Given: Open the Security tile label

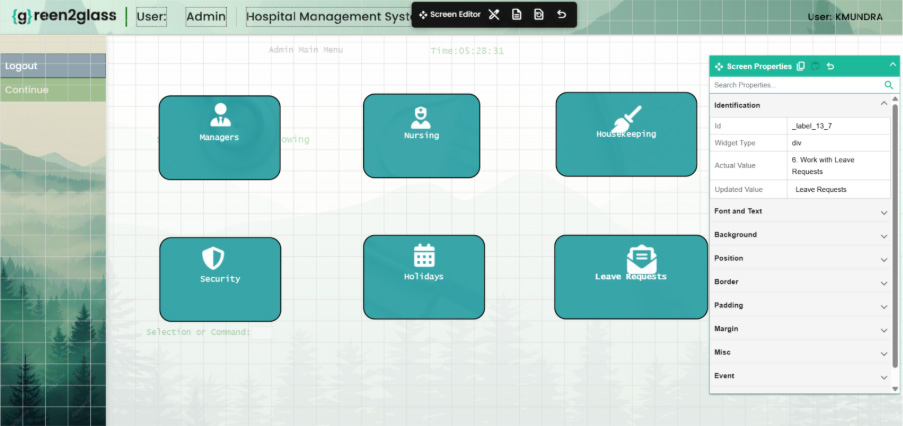Looking at the screenshot, I should pos(220,279).
